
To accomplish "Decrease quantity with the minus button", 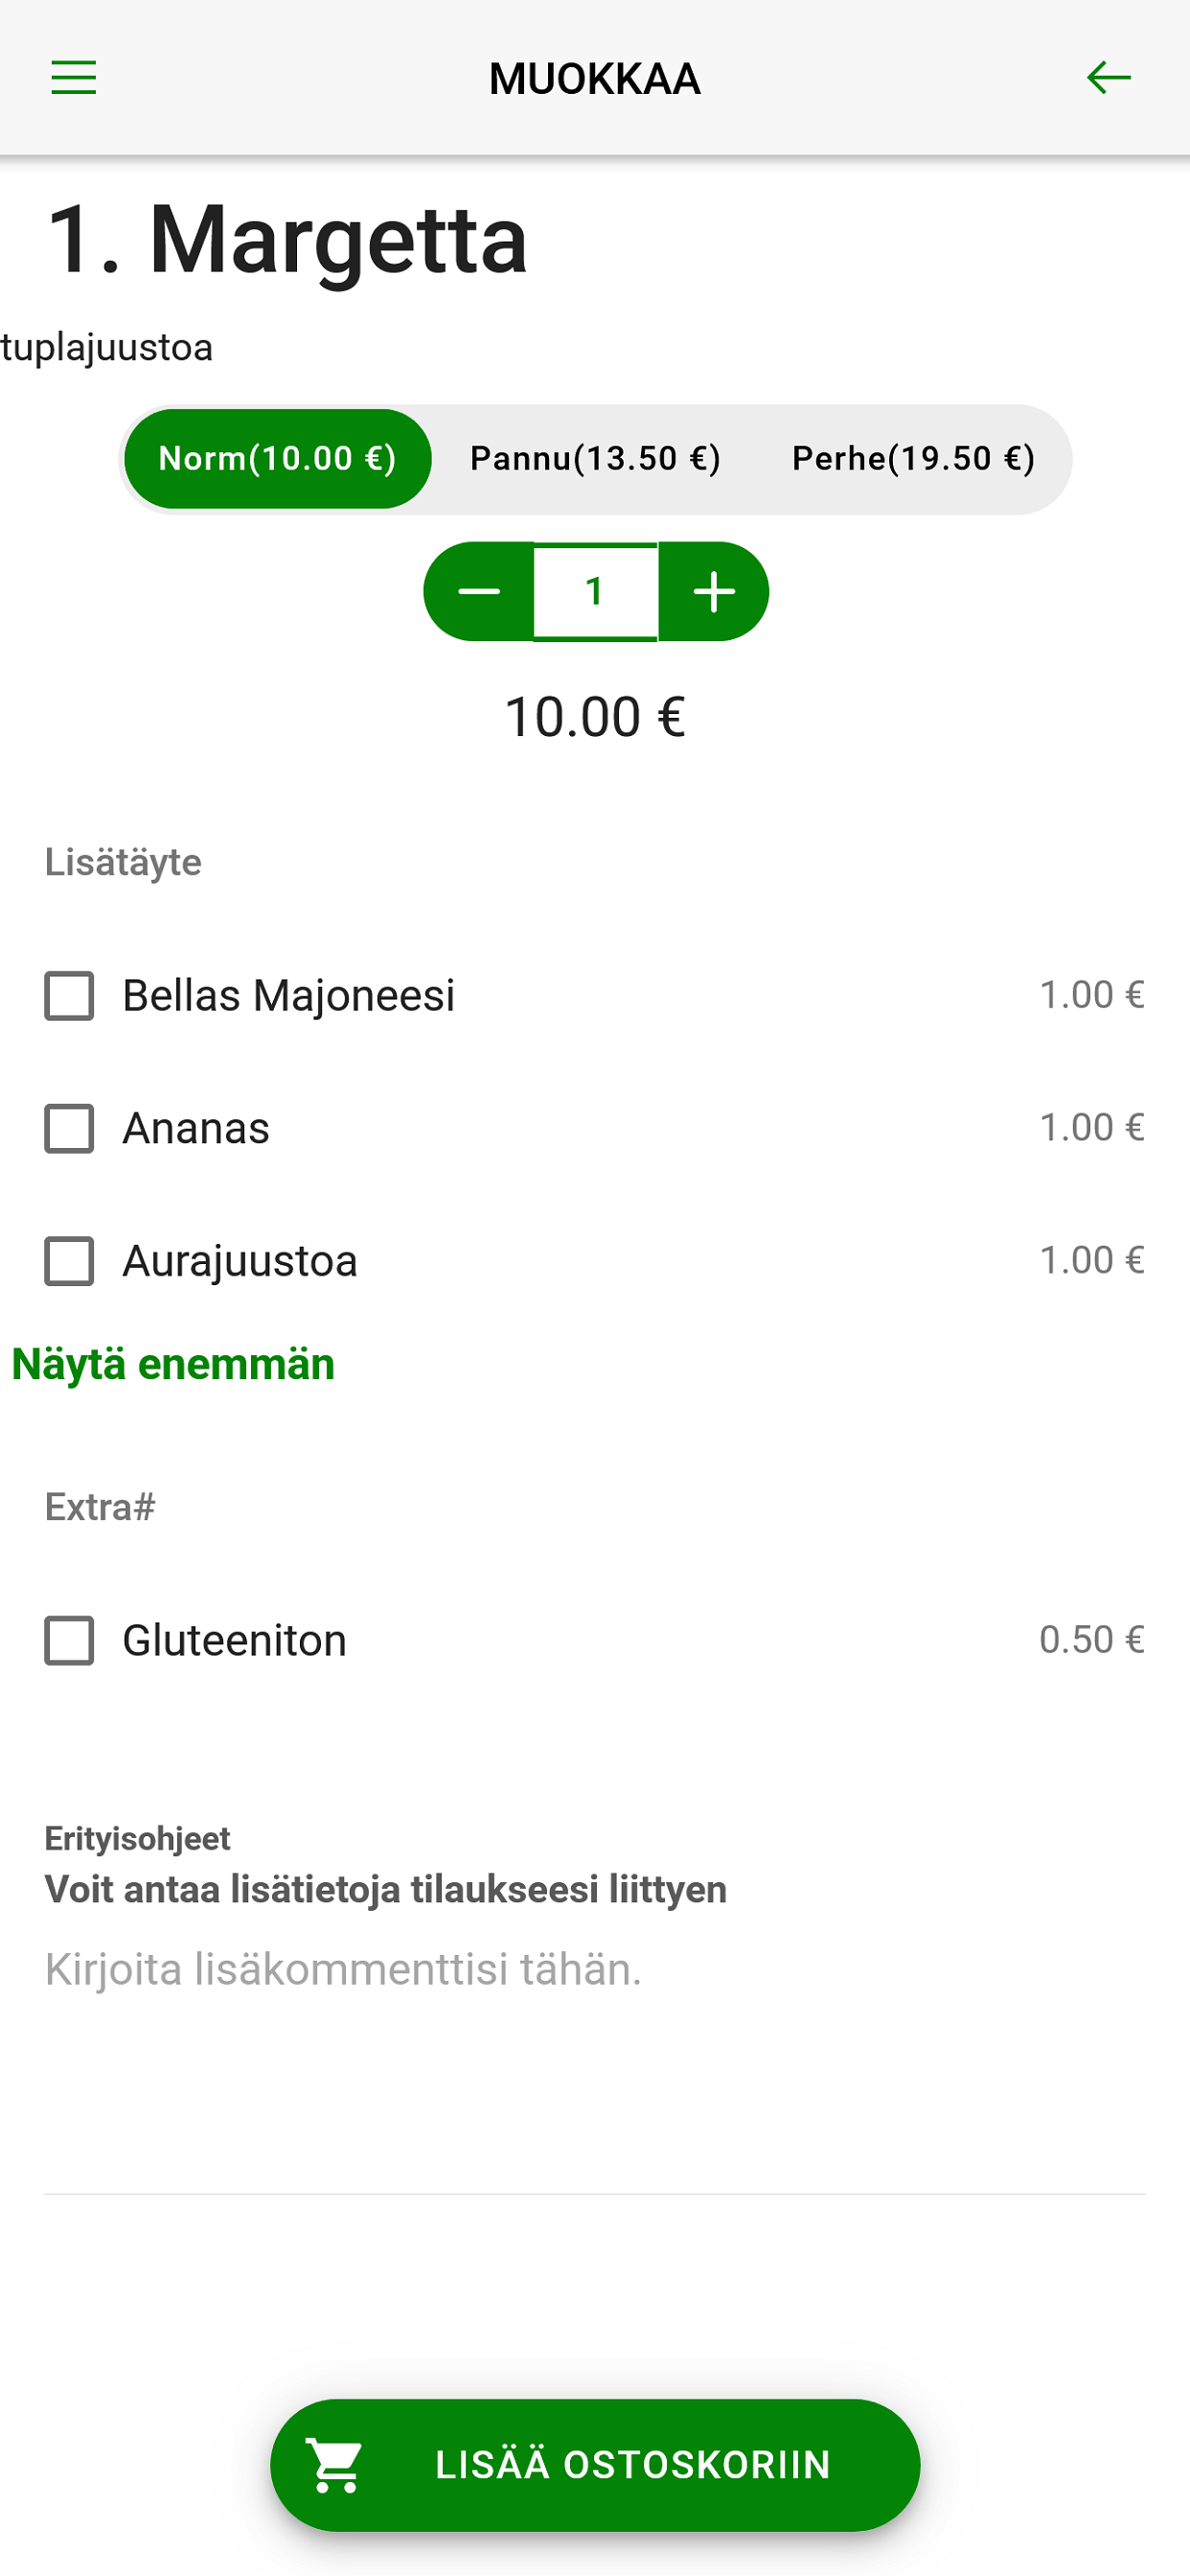I will (x=479, y=591).
